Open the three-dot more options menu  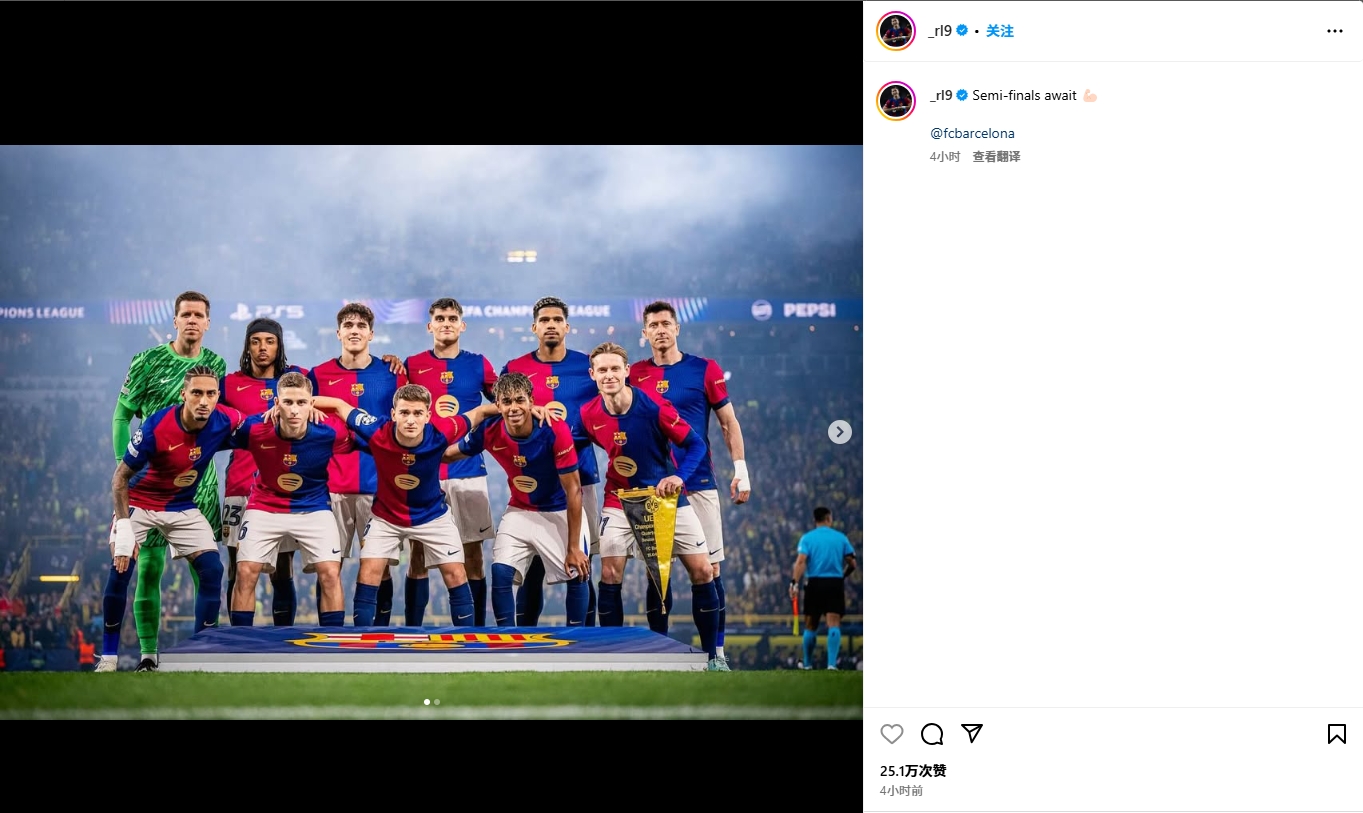pyautogui.click(x=1335, y=31)
